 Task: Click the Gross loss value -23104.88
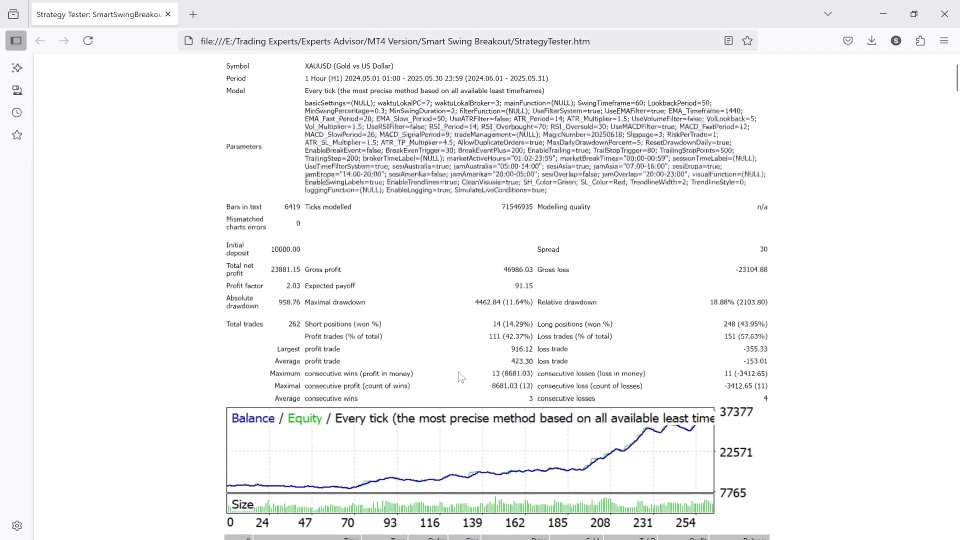point(751,269)
